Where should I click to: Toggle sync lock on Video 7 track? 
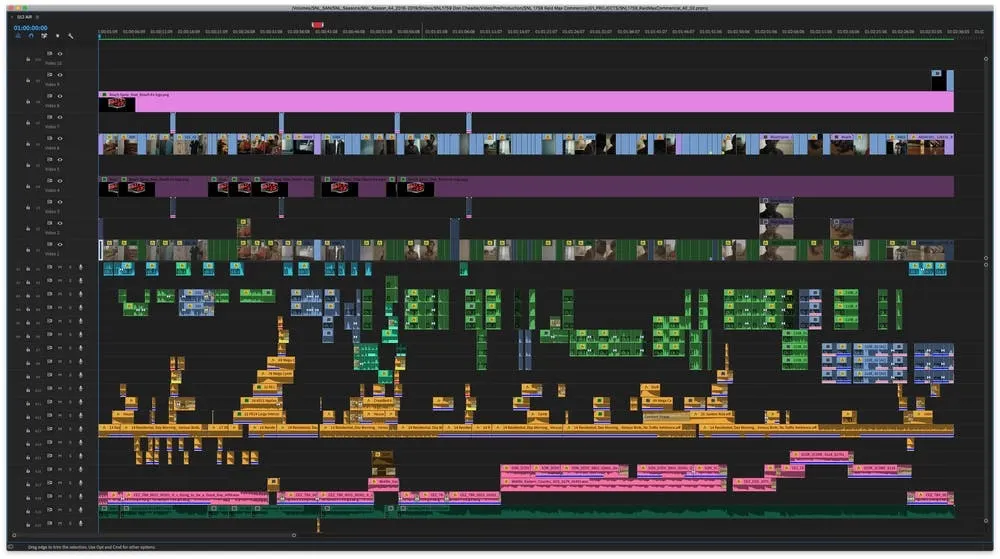coord(49,117)
